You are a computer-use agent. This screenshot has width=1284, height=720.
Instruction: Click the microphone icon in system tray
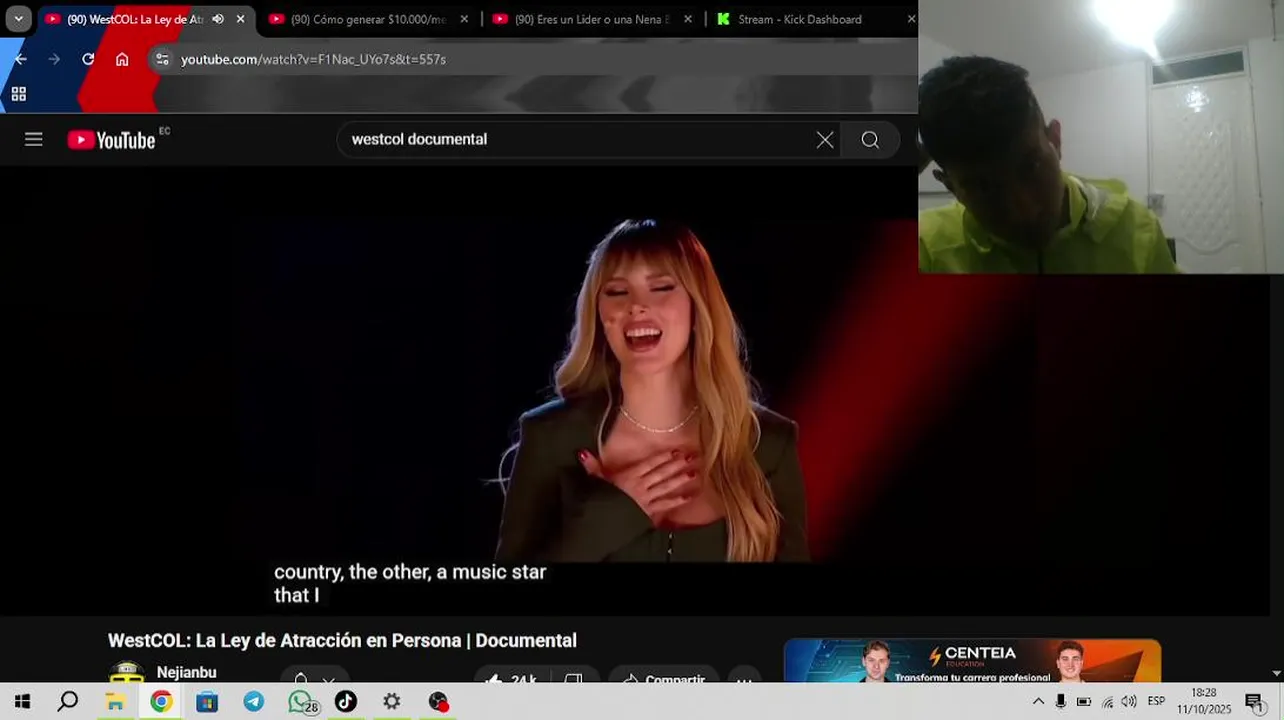point(1061,702)
